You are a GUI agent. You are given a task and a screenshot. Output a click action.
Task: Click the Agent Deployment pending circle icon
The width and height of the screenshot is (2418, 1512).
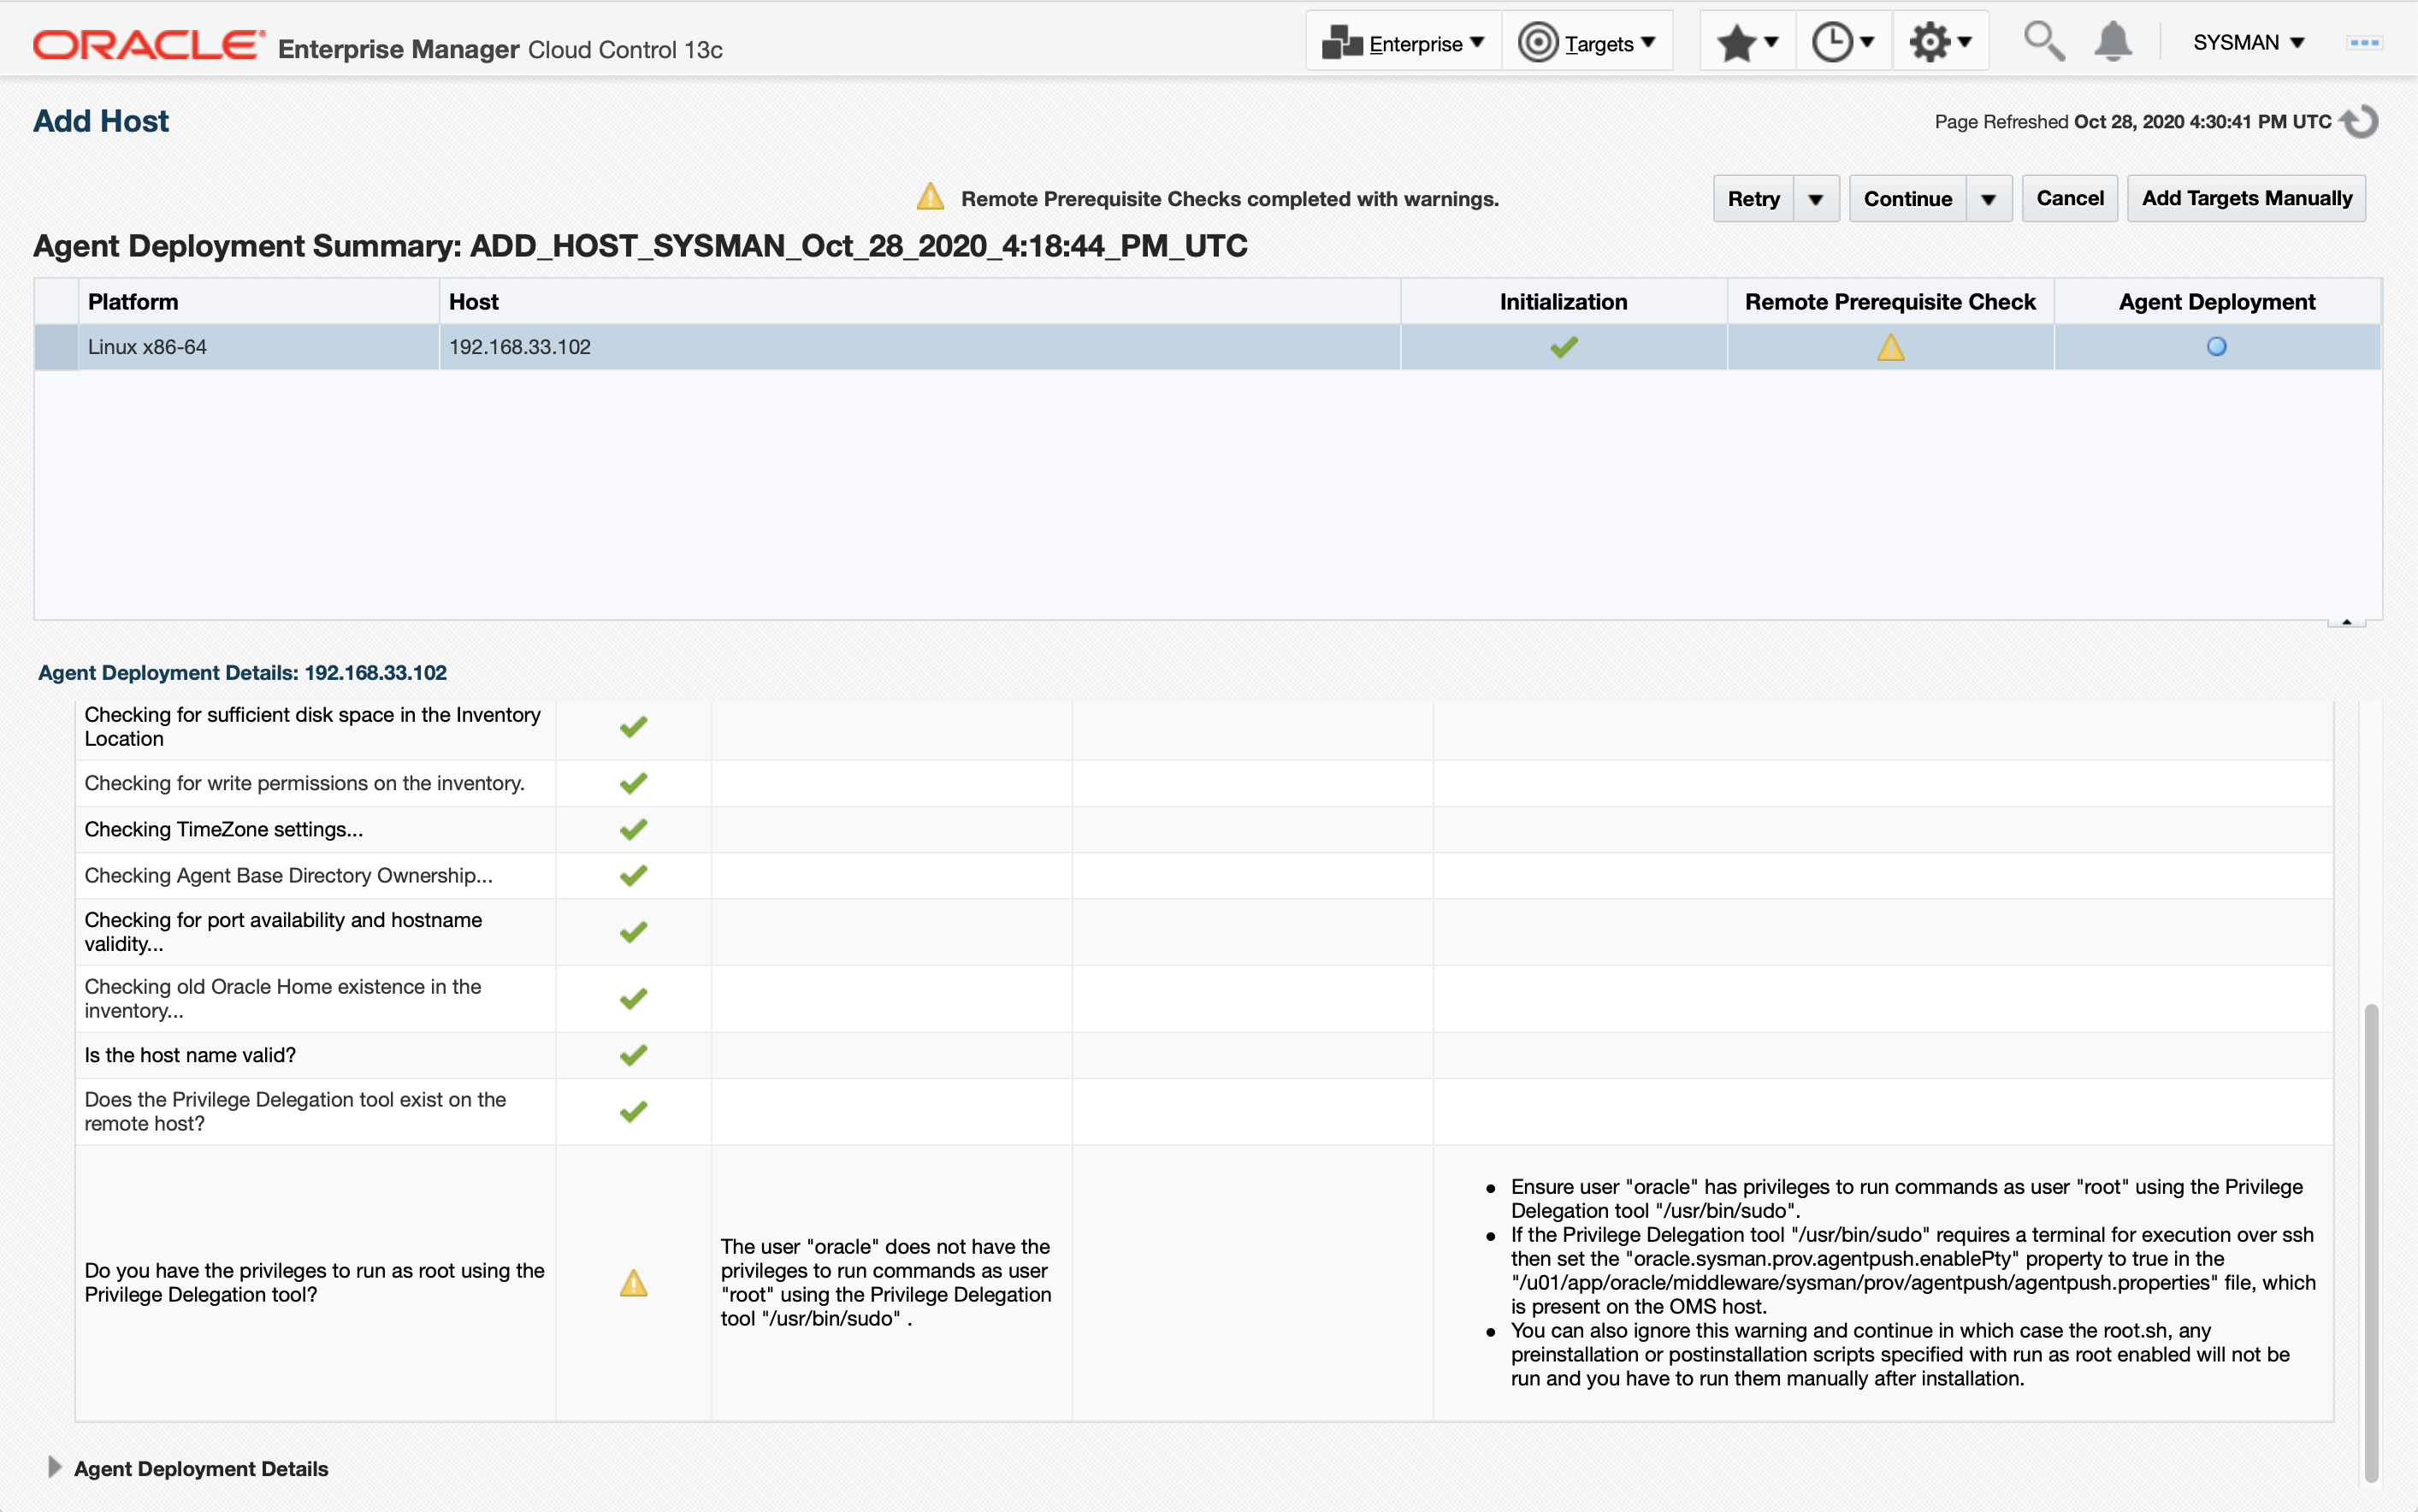2217,347
